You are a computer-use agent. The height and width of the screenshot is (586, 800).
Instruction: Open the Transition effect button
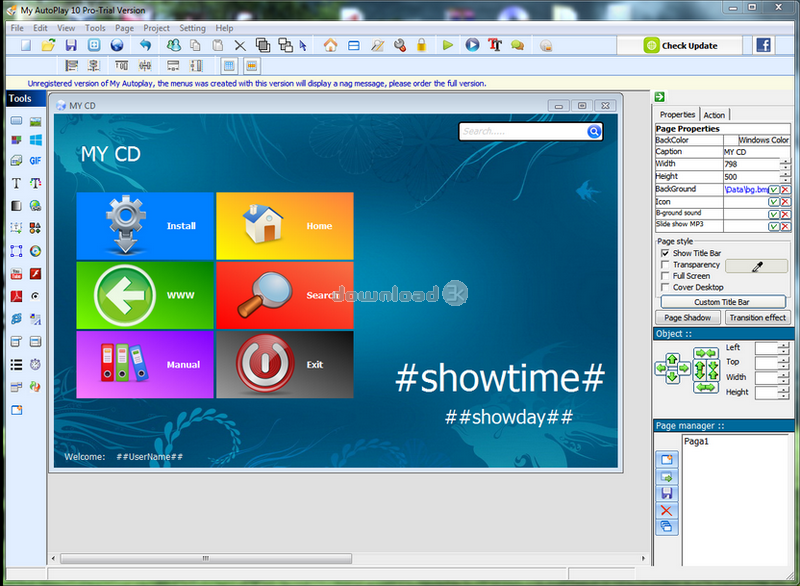tap(758, 318)
